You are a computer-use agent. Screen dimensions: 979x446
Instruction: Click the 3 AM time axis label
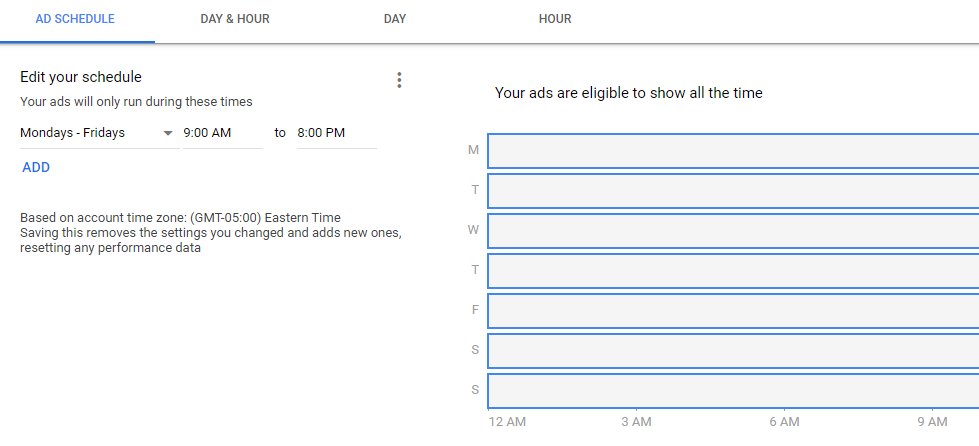coord(636,423)
